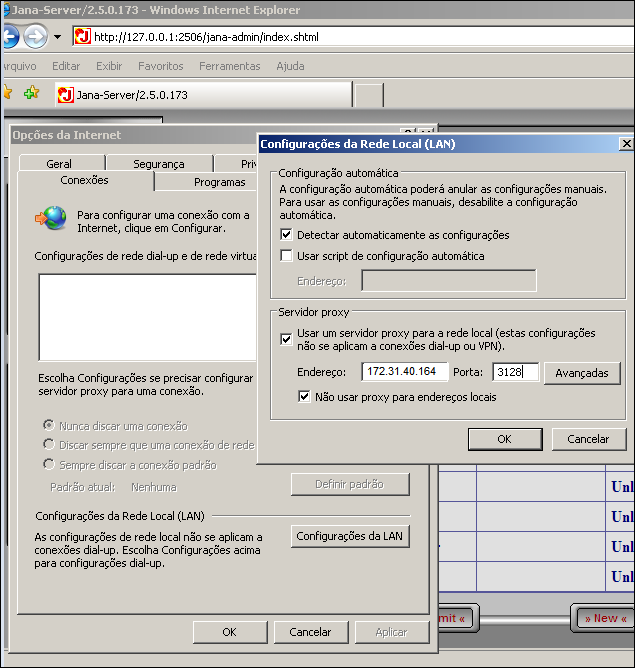The image size is (635, 668).
Task: Click the Configurações da LAN button
Action: [350, 536]
